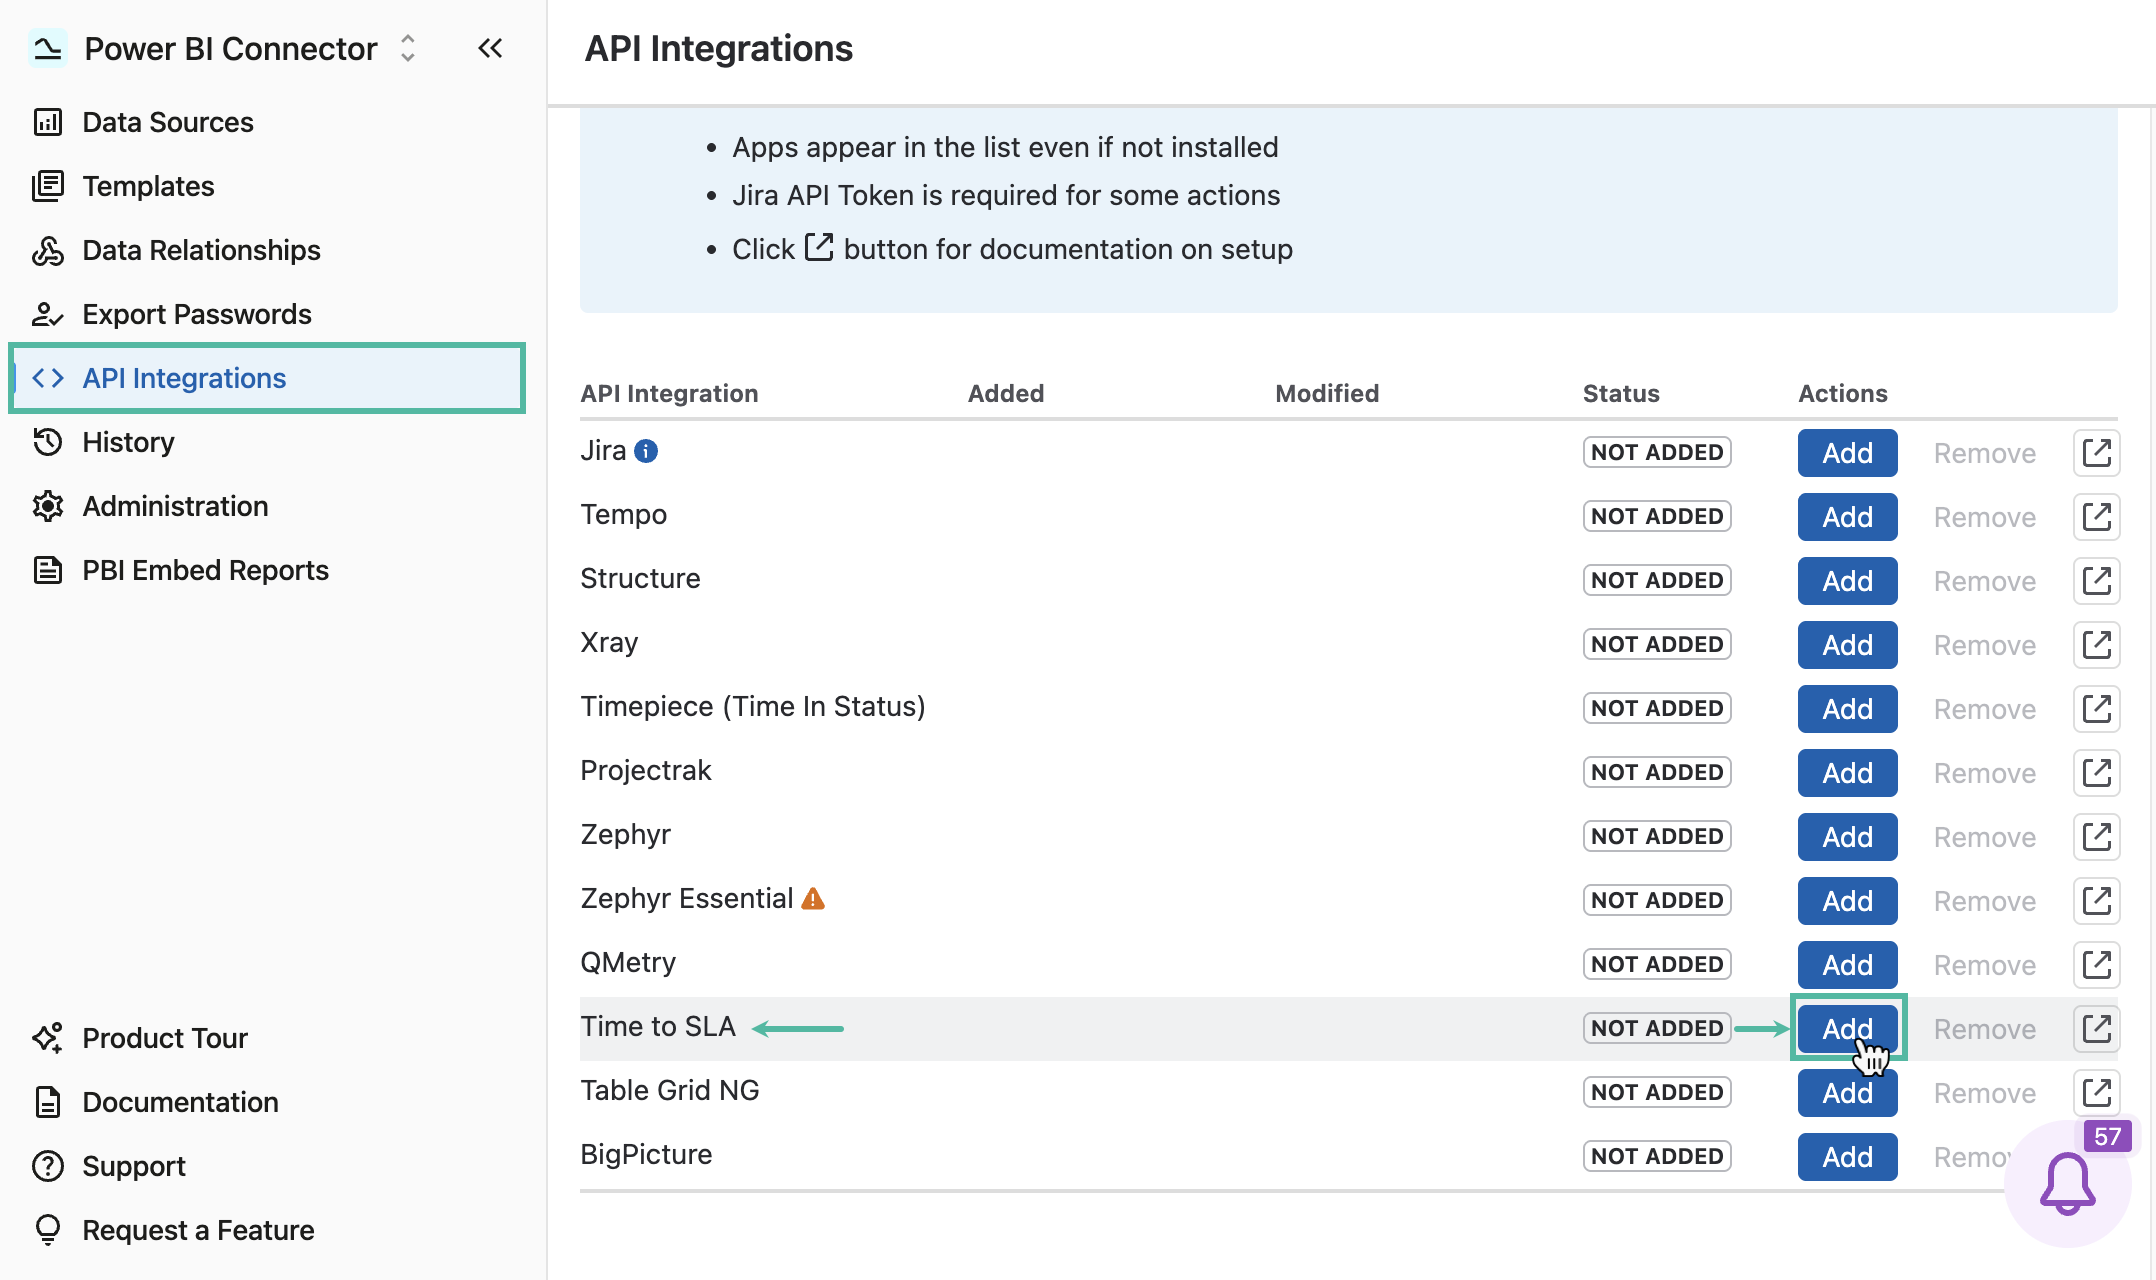Screen dimensions: 2156x1280
Task: Add the Timepiece integration
Action: click(1847, 709)
